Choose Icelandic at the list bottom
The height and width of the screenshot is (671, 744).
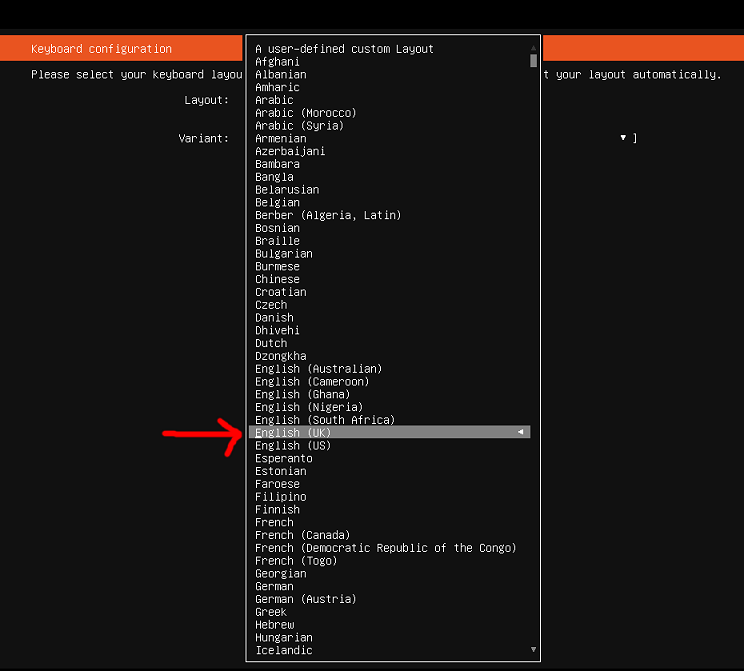(x=283, y=650)
